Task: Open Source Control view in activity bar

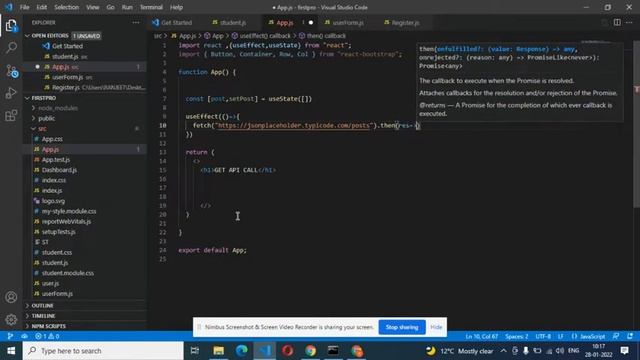Action: pos(11,71)
